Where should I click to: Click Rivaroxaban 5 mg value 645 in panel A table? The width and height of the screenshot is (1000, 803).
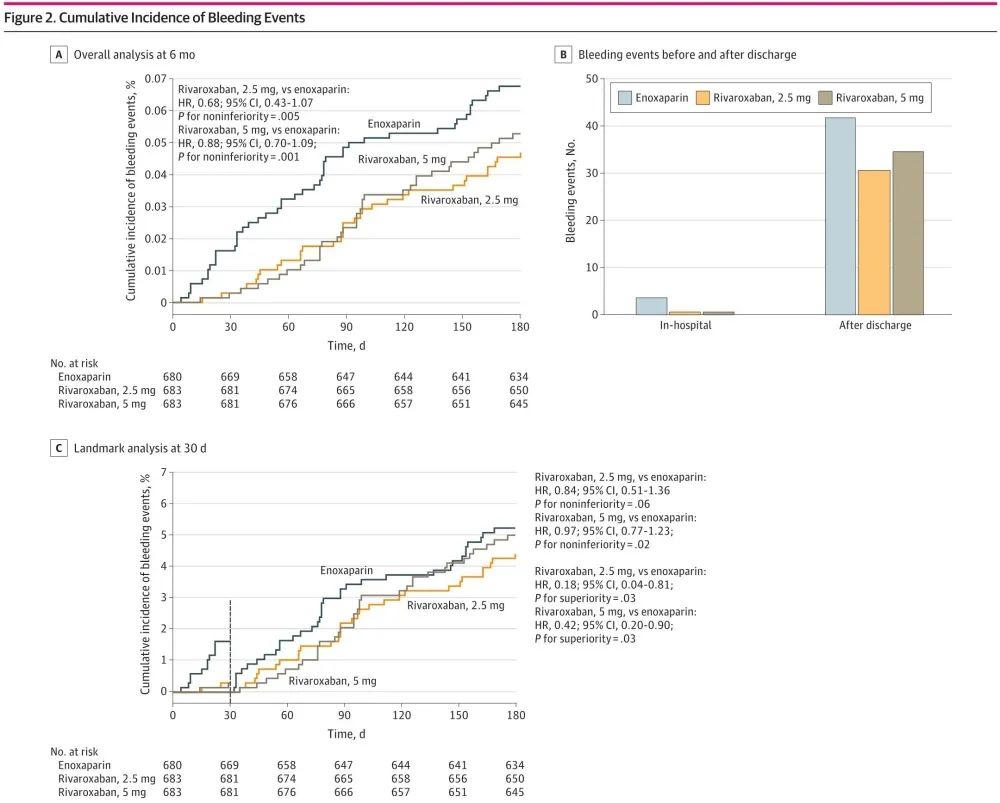click(518, 404)
